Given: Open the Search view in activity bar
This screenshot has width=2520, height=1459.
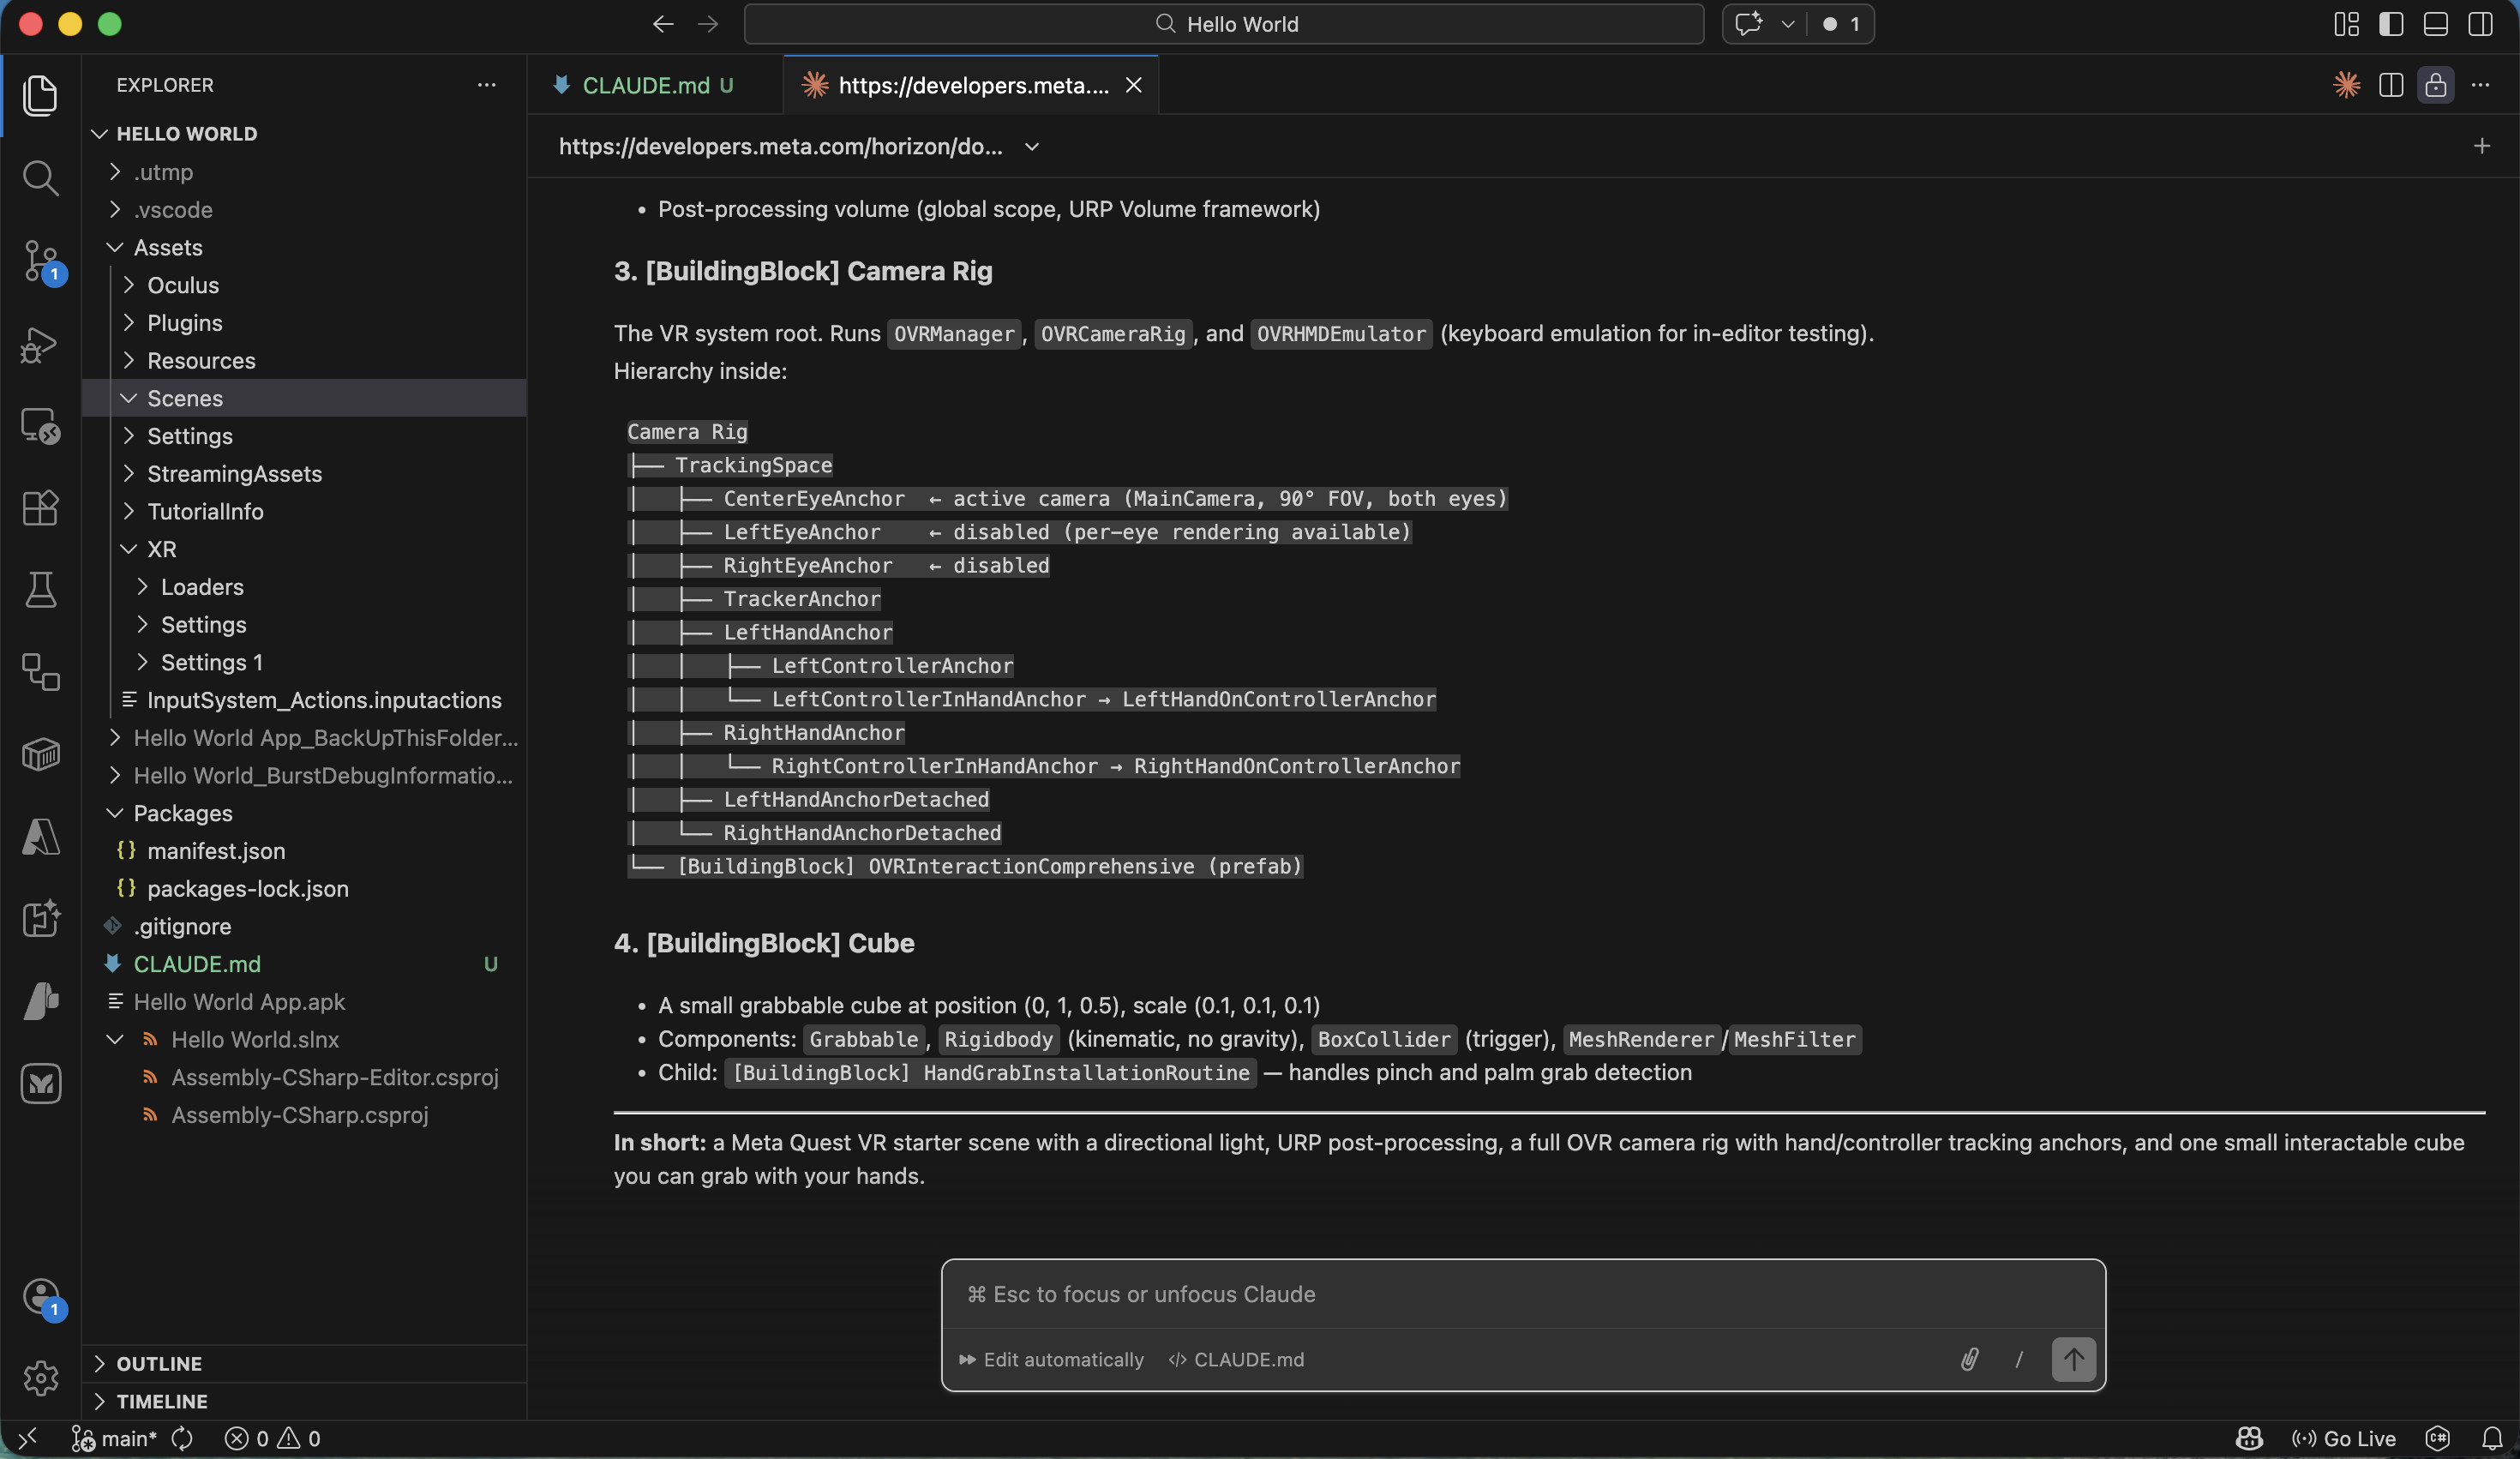Looking at the screenshot, I should [x=40, y=178].
